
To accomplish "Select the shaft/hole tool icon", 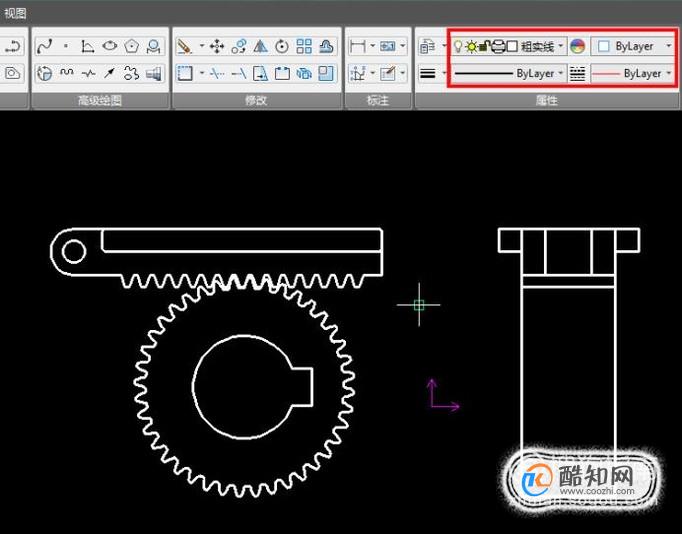I will point(153,73).
